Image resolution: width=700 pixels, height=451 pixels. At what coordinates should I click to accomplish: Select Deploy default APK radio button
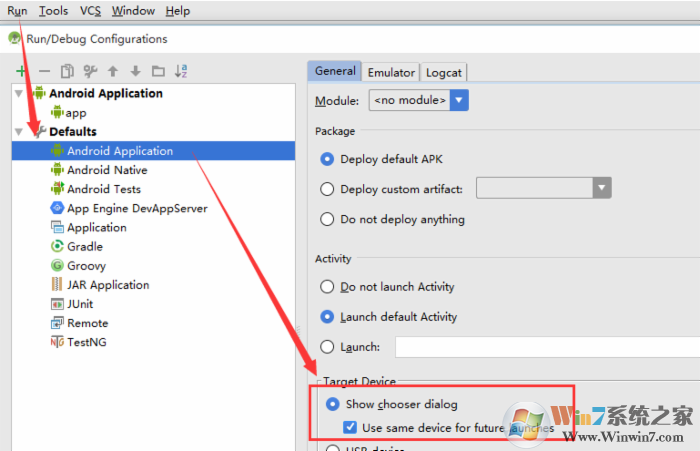327,159
